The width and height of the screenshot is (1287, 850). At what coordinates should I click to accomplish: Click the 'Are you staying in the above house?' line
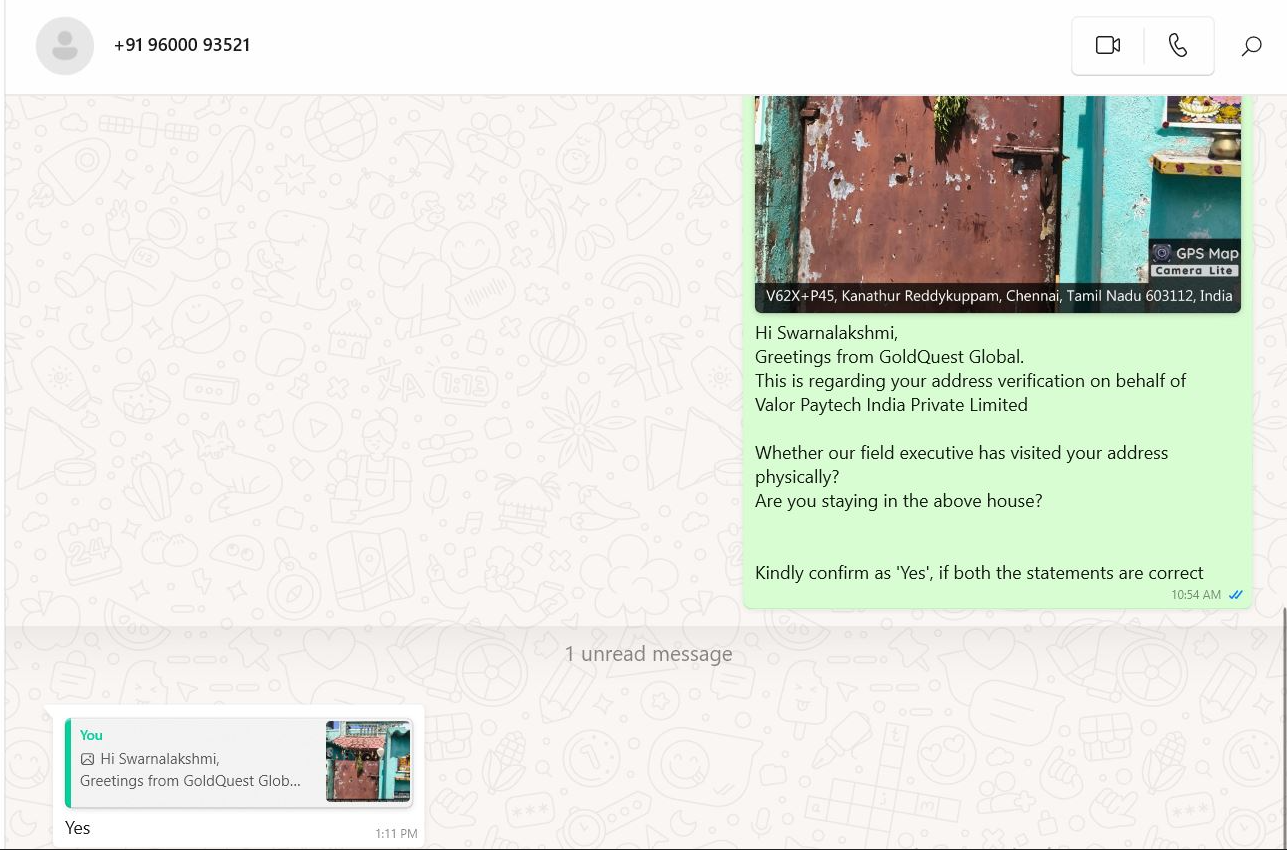[x=899, y=501]
